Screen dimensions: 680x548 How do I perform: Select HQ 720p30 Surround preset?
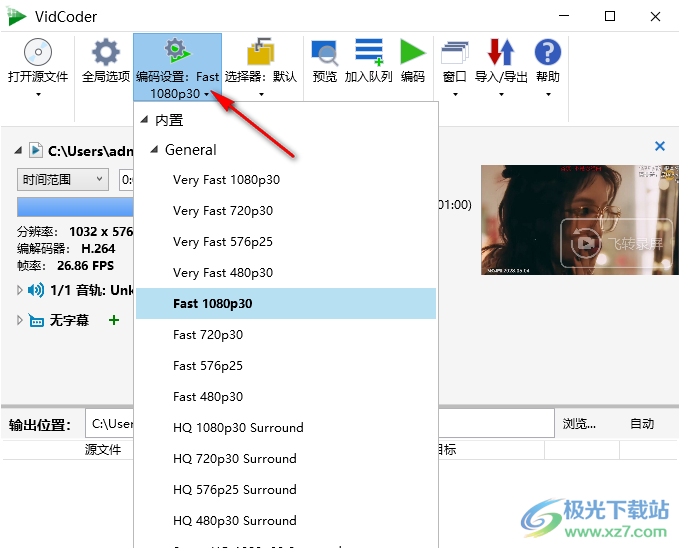click(x=286, y=459)
